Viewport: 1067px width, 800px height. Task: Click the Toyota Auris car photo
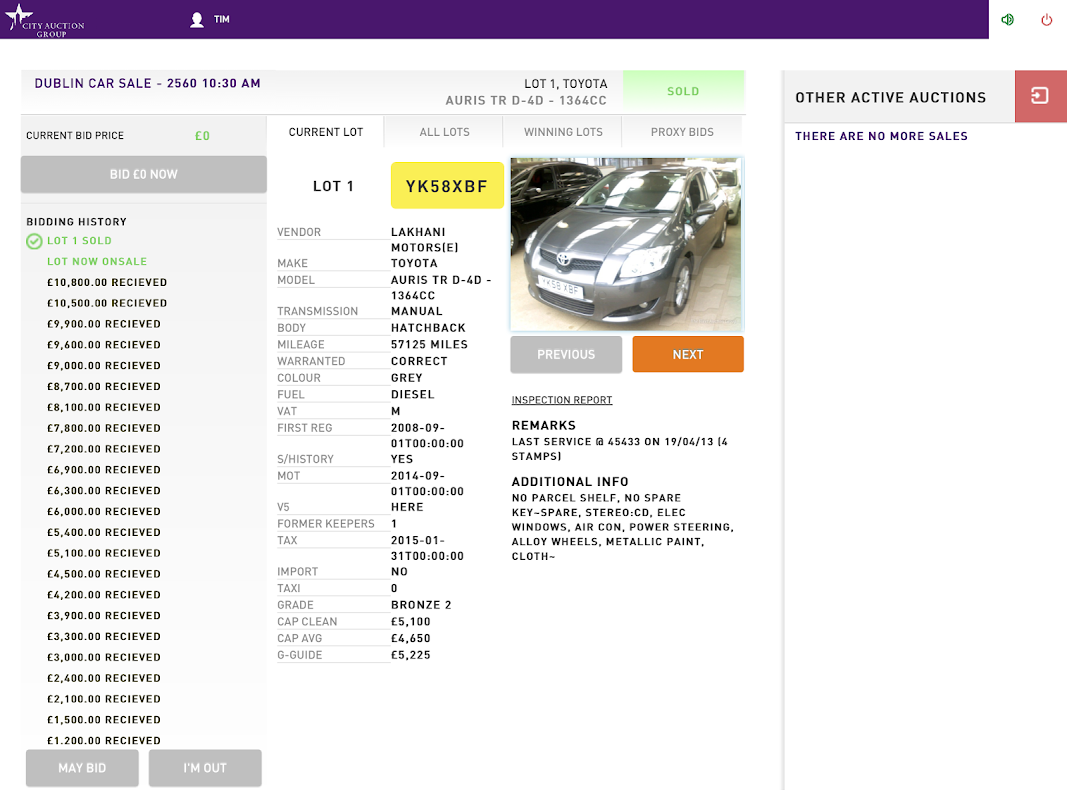pyautogui.click(x=627, y=244)
